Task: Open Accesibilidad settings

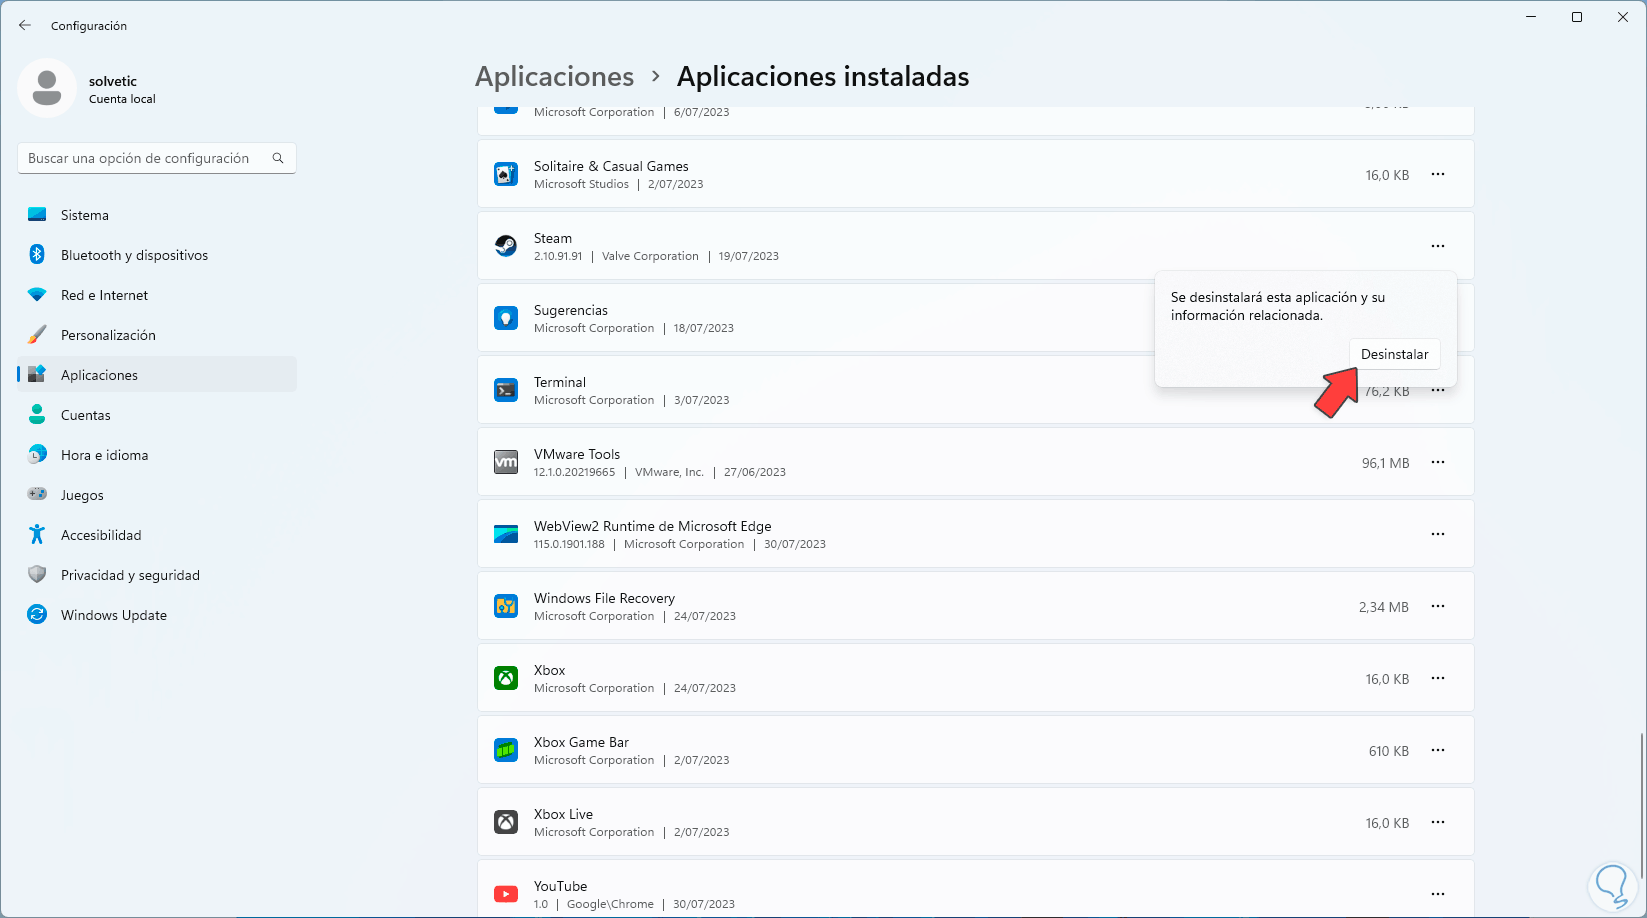Action: point(157,535)
